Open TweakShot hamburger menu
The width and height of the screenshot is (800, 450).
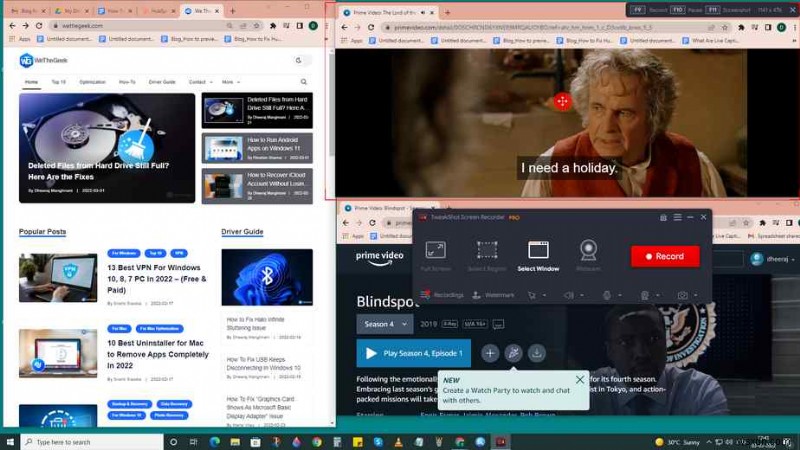click(x=677, y=217)
